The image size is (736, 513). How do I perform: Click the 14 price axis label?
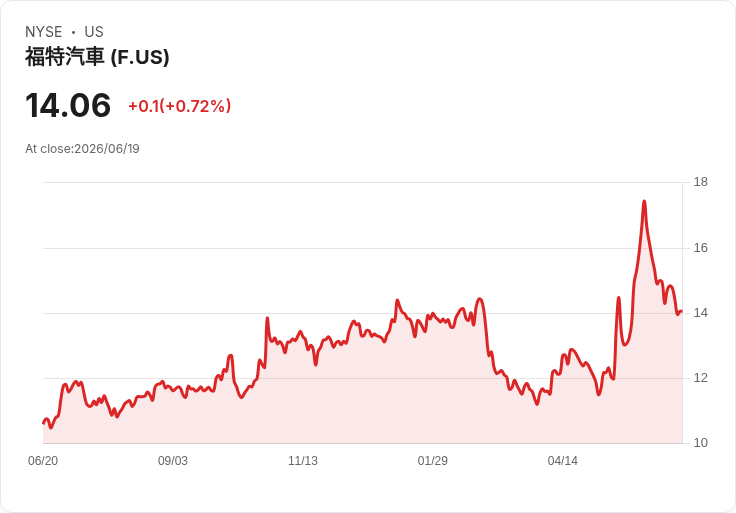coord(701,313)
